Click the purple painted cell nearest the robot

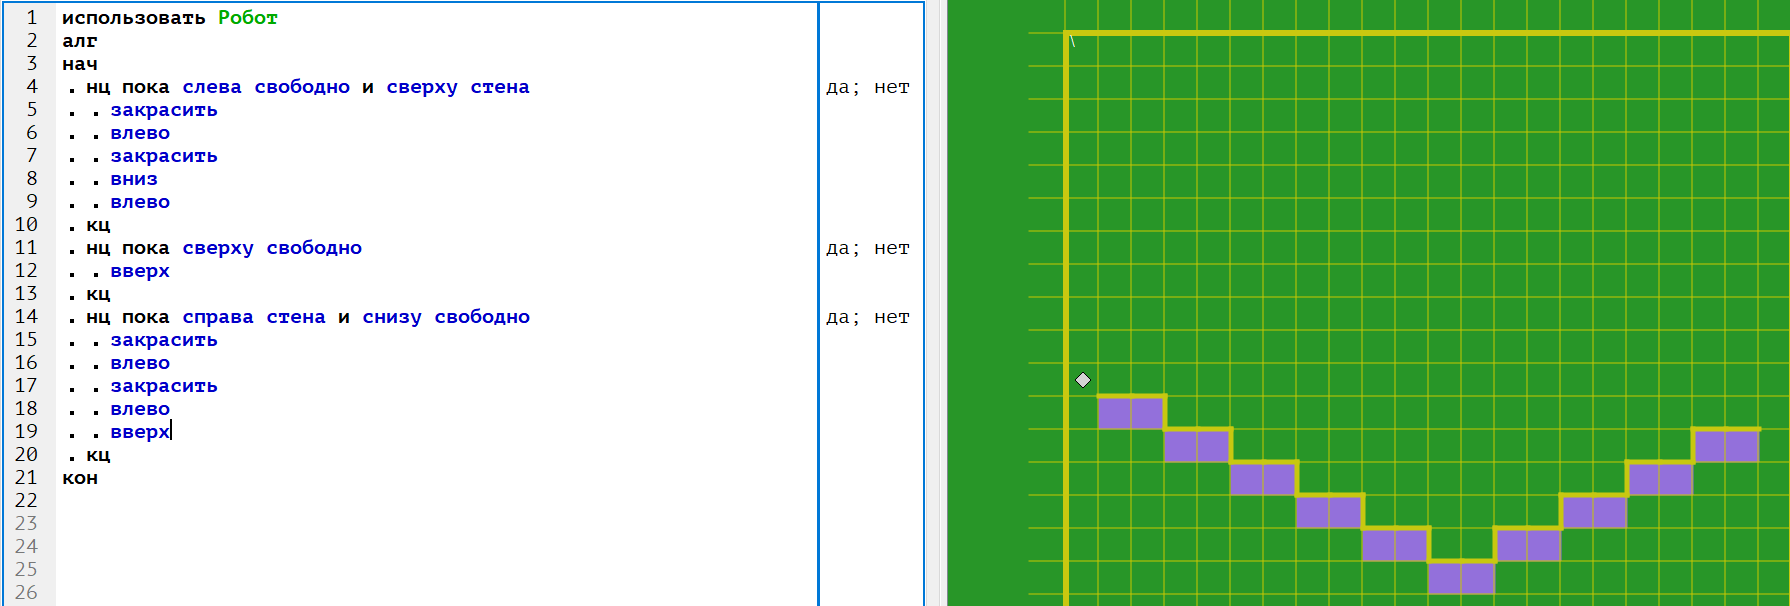pyautogui.click(x=1114, y=413)
